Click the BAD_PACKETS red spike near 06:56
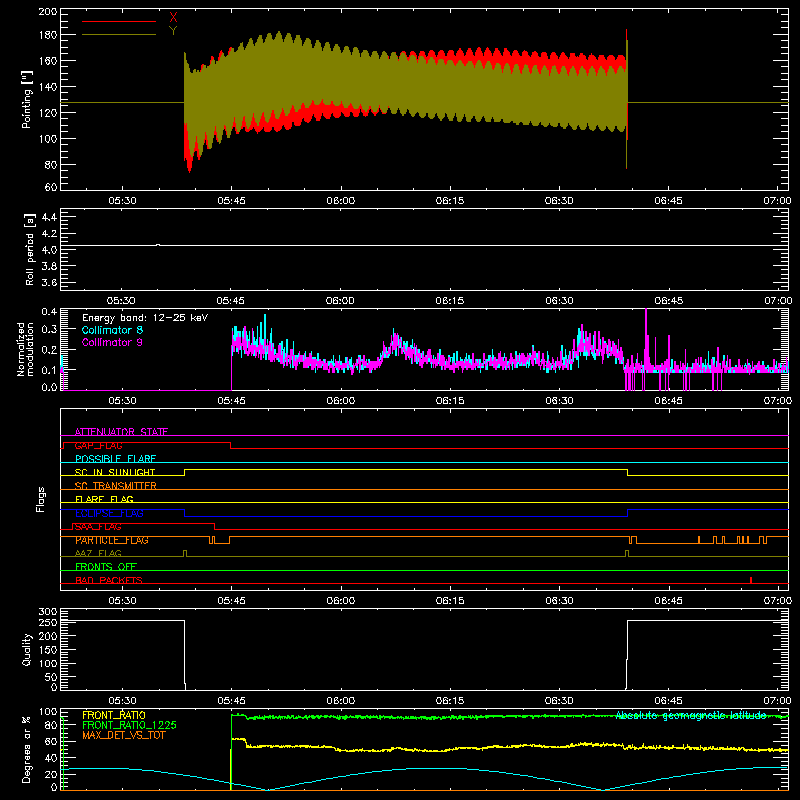The image size is (800, 800). pyautogui.click(x=751, y=580)
